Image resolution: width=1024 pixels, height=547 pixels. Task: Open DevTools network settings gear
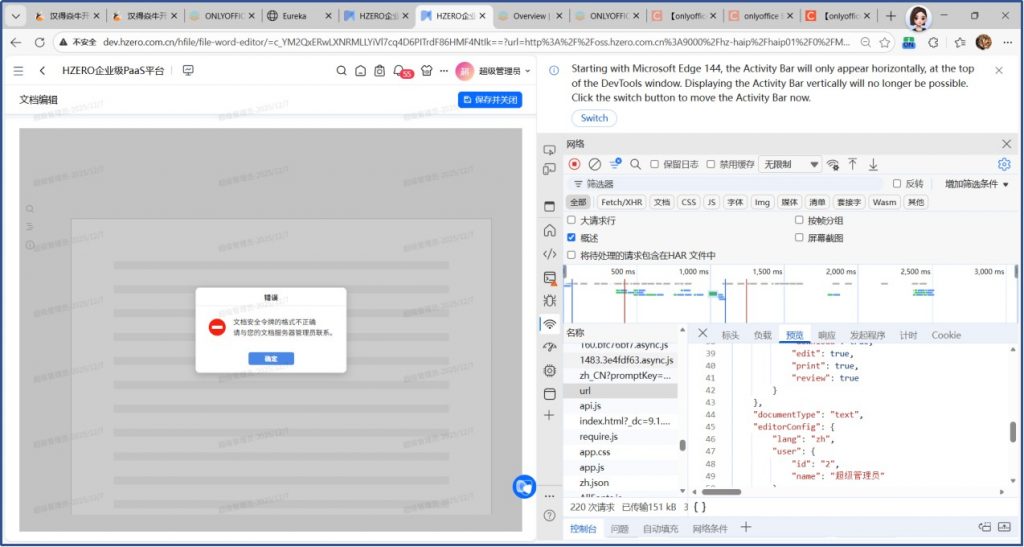1003,164
